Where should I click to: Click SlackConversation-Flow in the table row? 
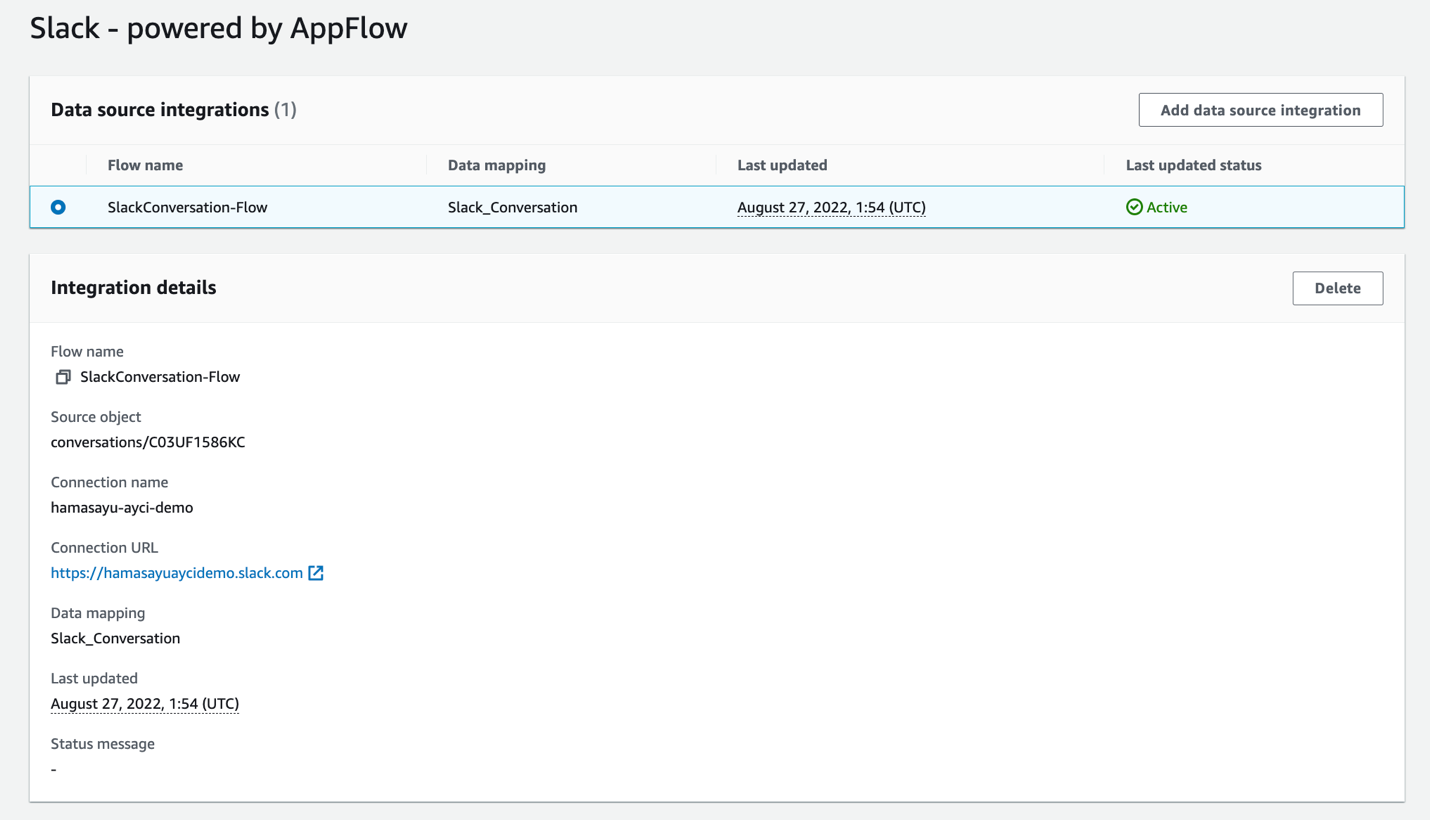pos(188,207)
